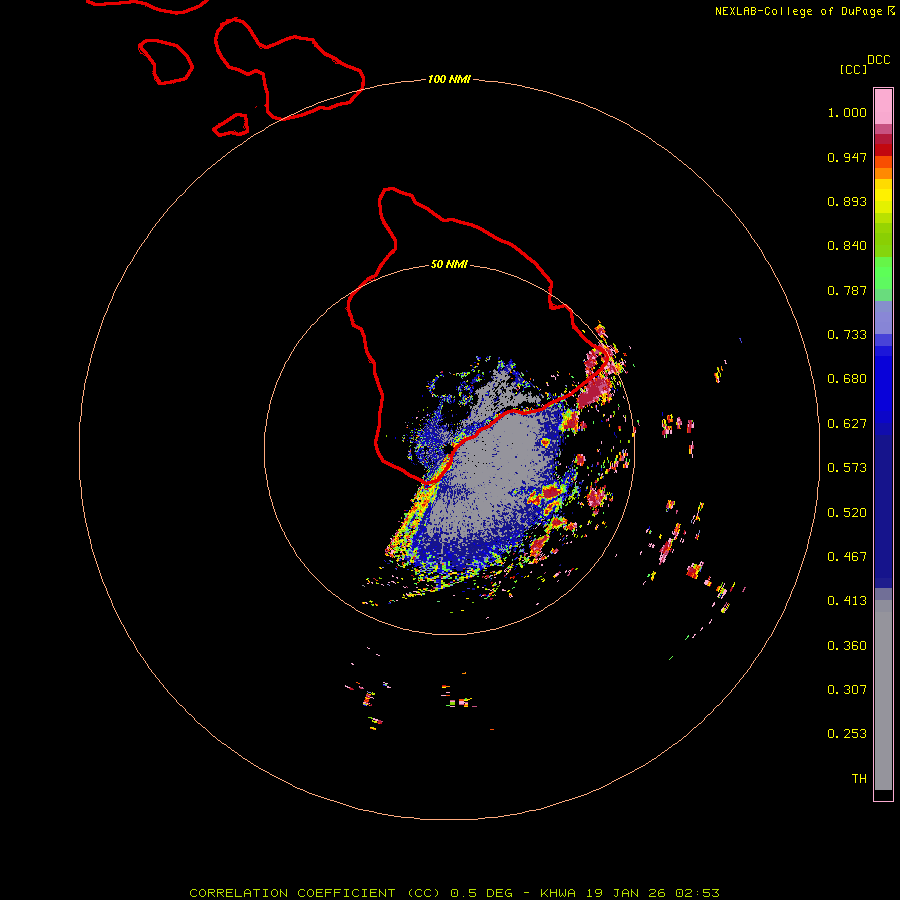Click the 0.360 scale value
This screenshot has width=900, height=900.
[x=847, y=646]
